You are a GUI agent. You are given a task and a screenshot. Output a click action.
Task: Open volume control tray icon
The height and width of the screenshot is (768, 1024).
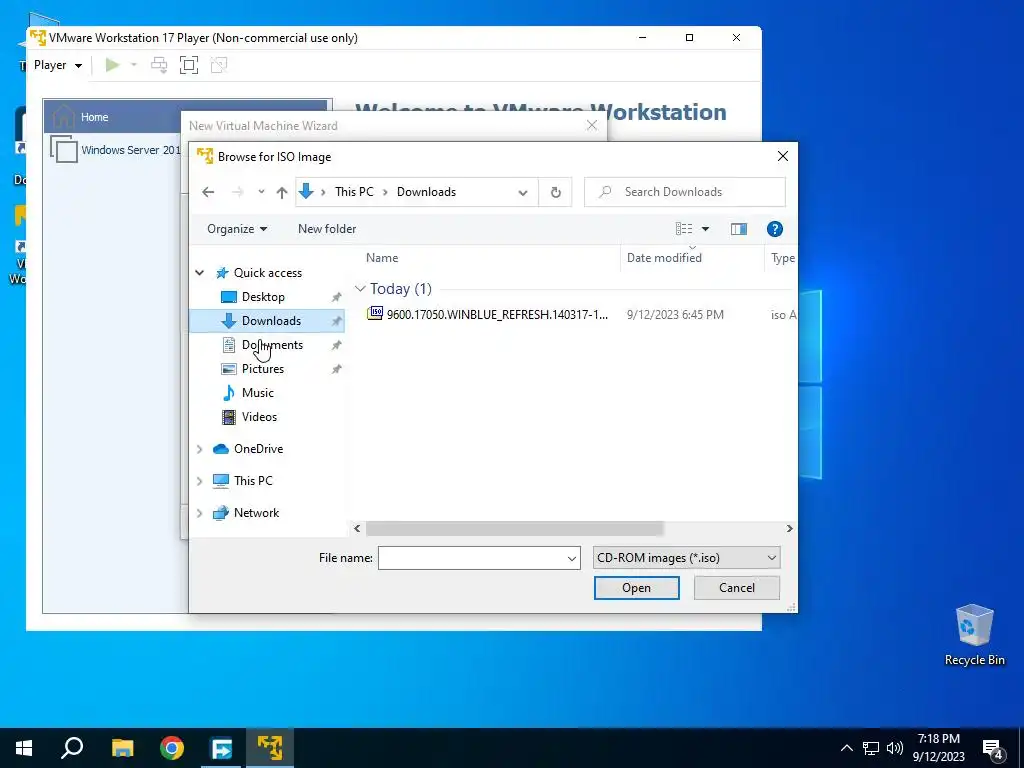895,748
